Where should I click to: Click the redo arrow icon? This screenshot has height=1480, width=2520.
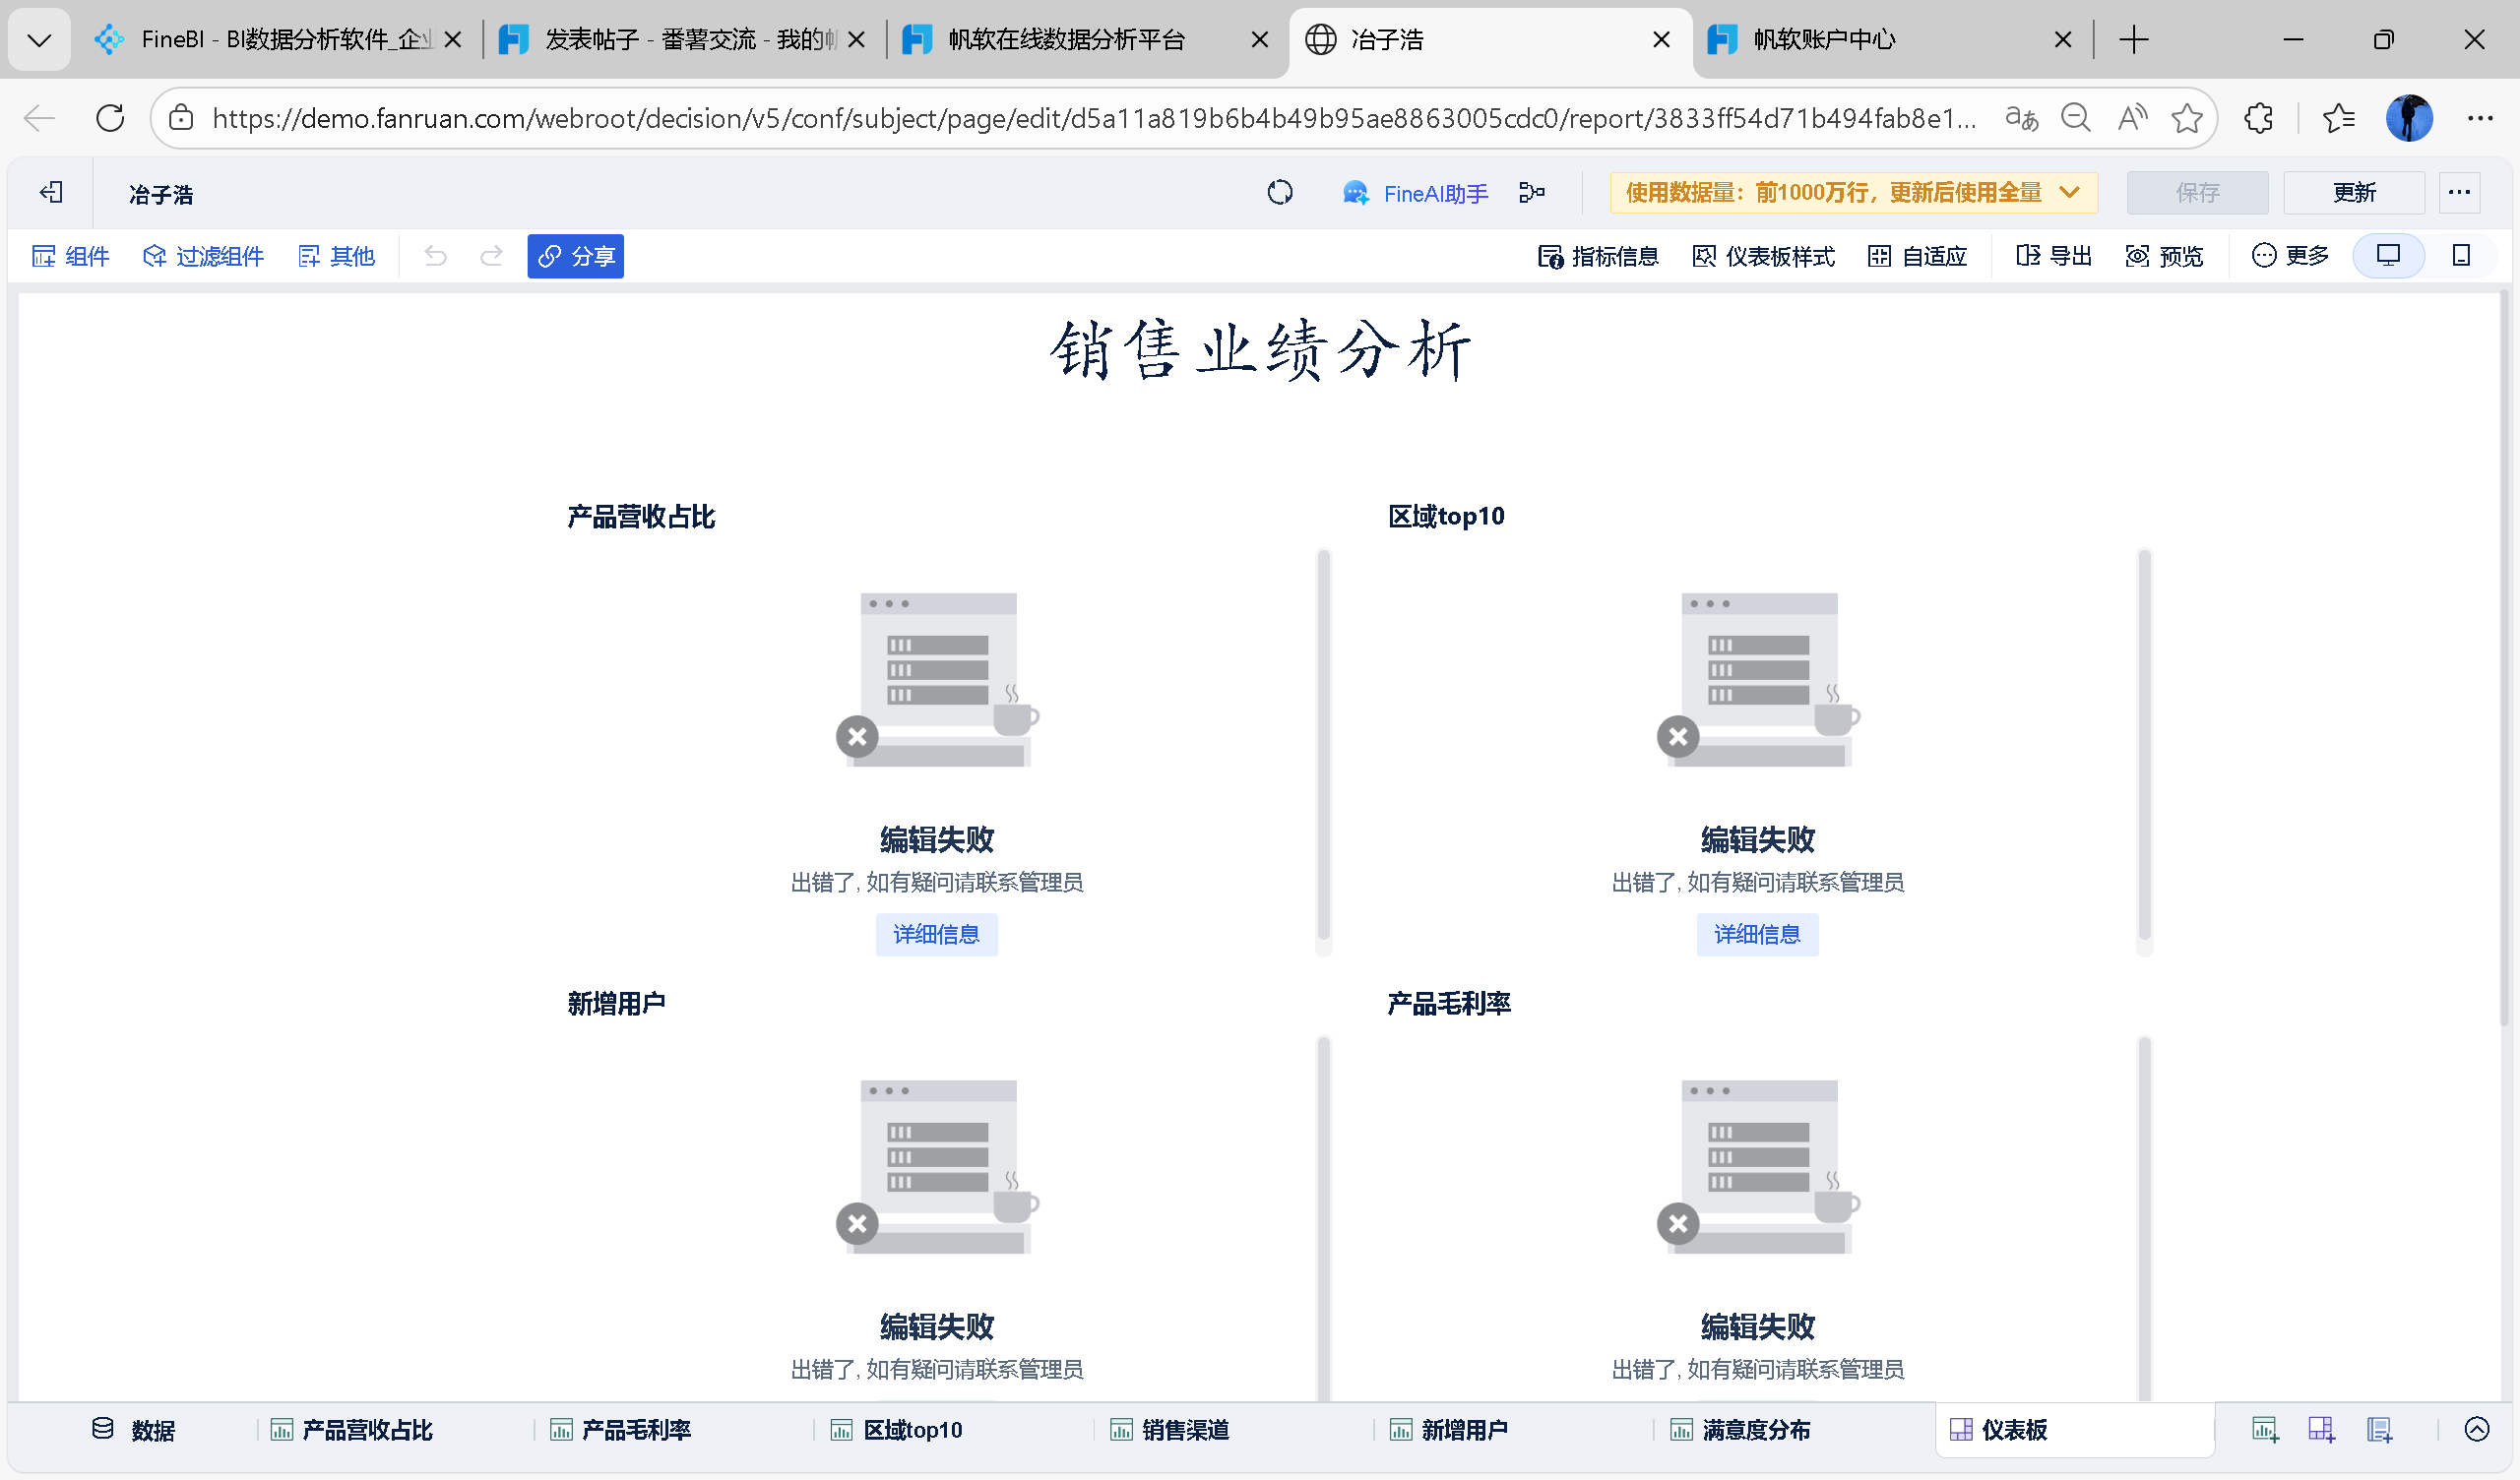point(491,256)
